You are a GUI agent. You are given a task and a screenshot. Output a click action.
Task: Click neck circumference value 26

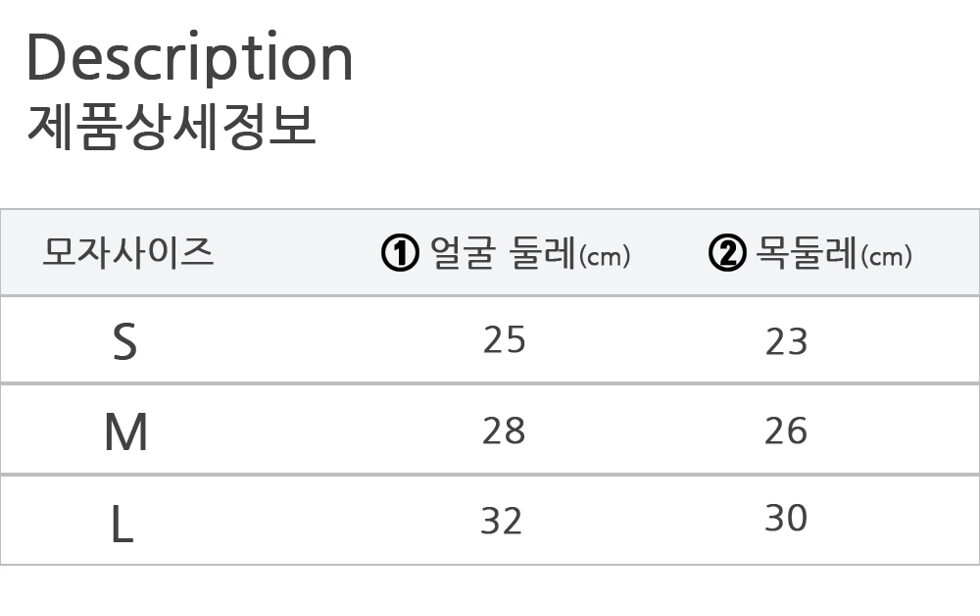[786, 430]
